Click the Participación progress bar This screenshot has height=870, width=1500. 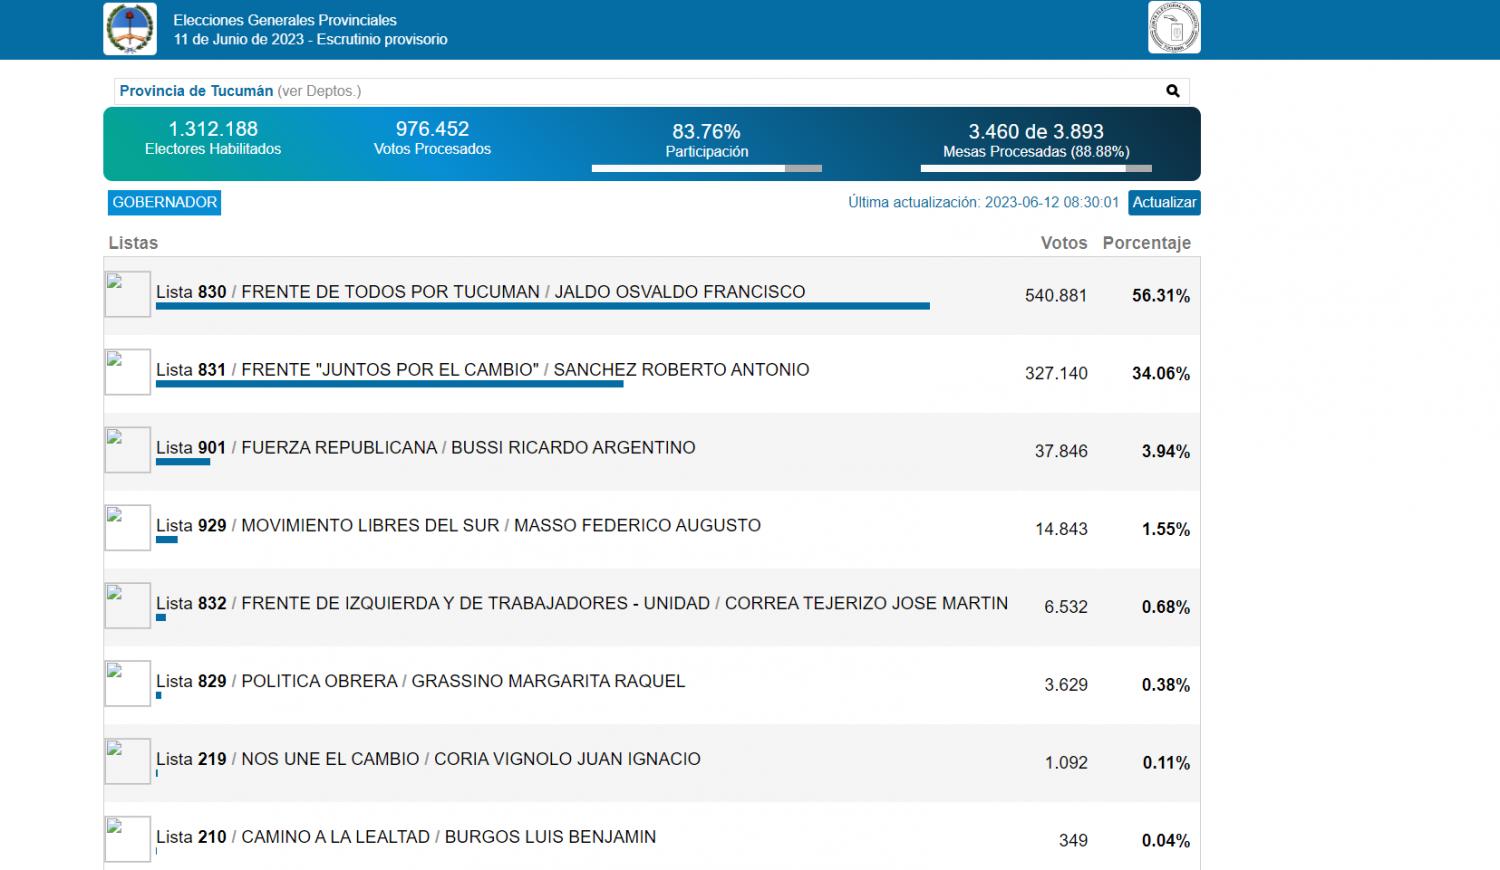coord(706,168)
